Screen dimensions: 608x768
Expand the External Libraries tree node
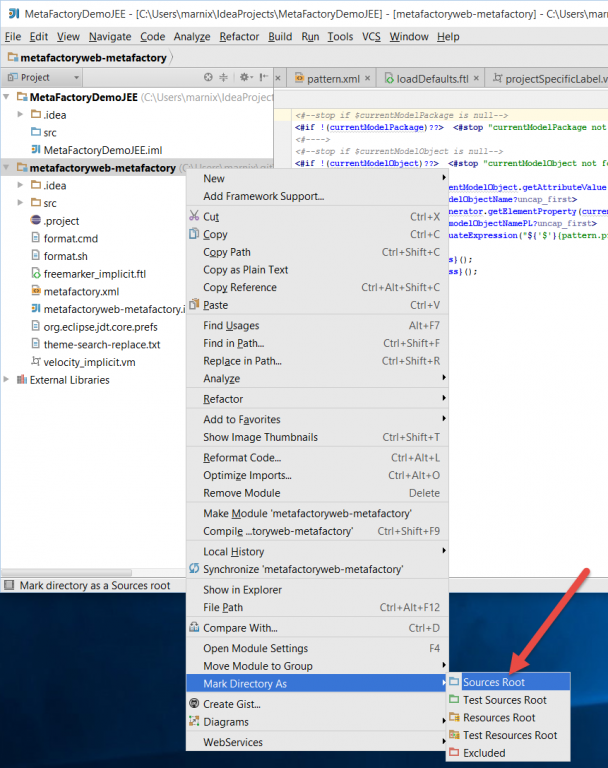coord(8,380)
